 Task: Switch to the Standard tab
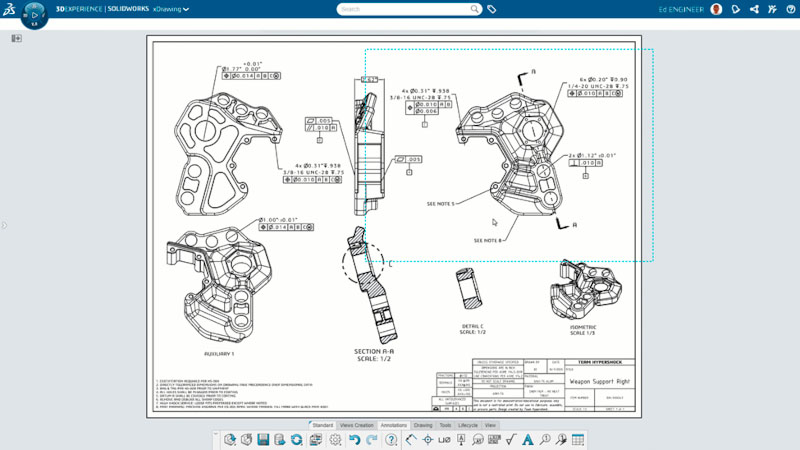(x=322, y=425)
